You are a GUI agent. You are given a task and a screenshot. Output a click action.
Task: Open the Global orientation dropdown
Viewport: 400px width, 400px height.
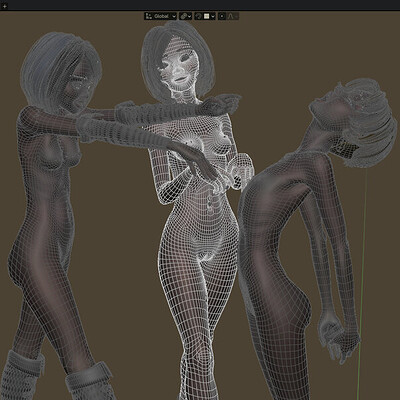click(160, 16)
